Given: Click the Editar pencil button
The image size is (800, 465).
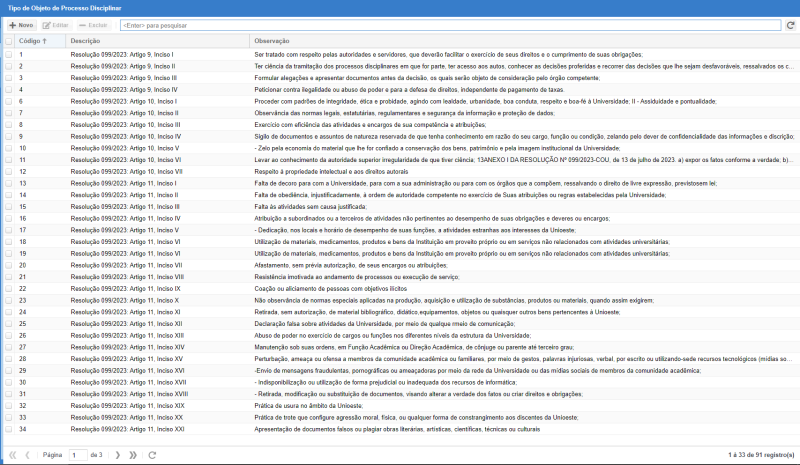Looking at the screenshot, I should point(56,24).
